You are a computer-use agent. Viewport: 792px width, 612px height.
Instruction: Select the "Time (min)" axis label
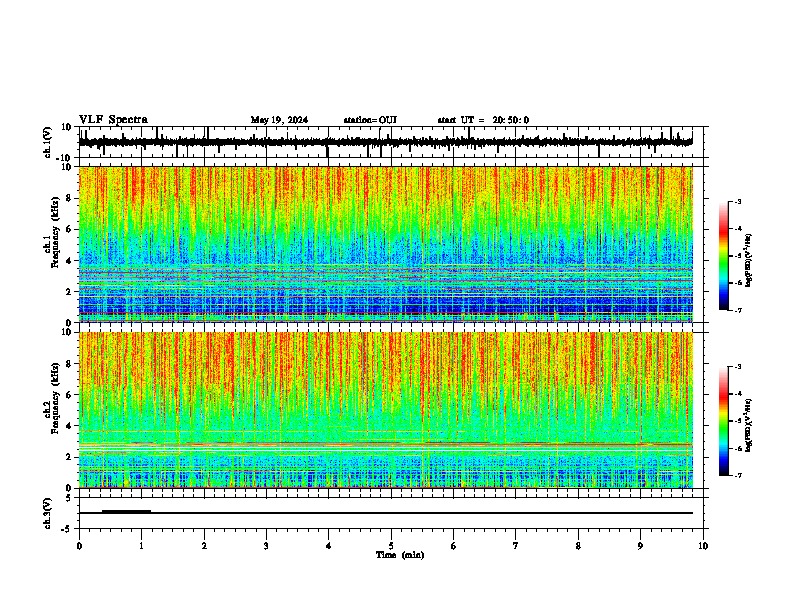tap(400, 555)
